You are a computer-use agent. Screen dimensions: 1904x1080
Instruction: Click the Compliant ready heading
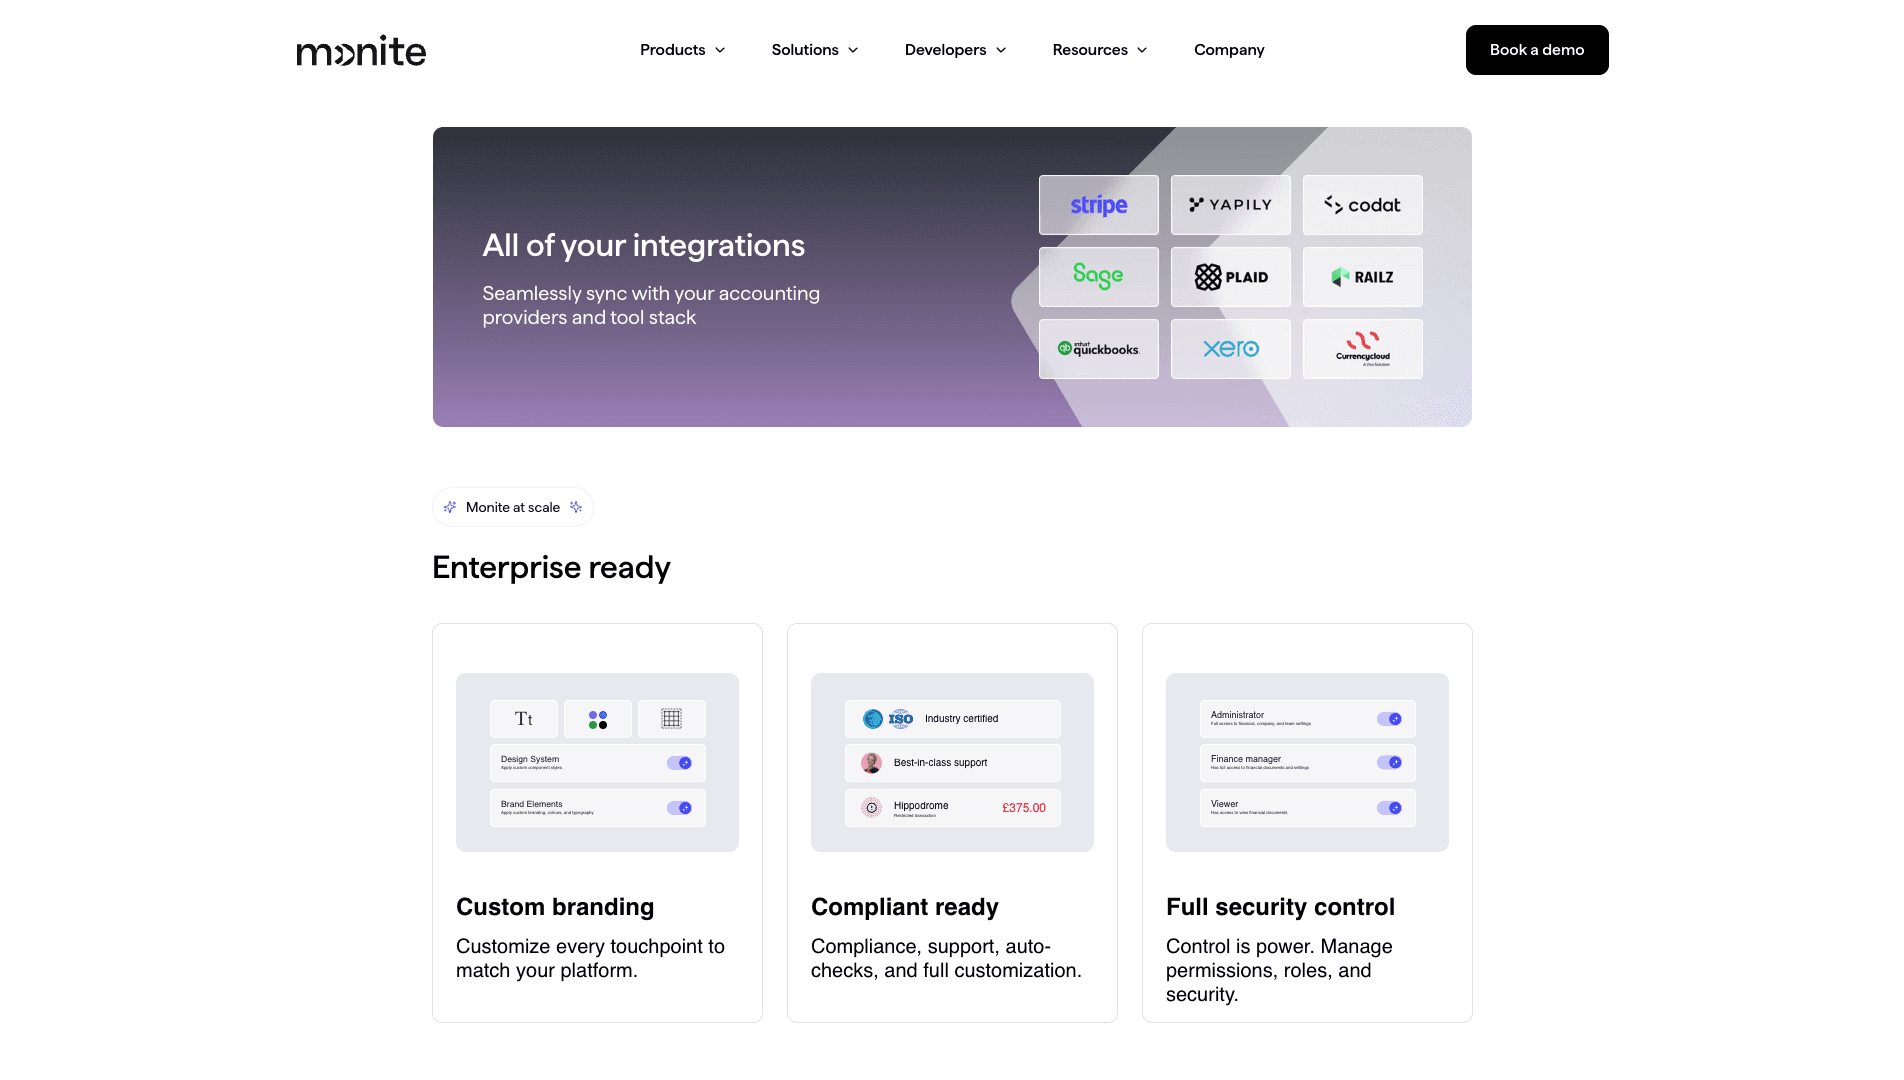[905, 907]
